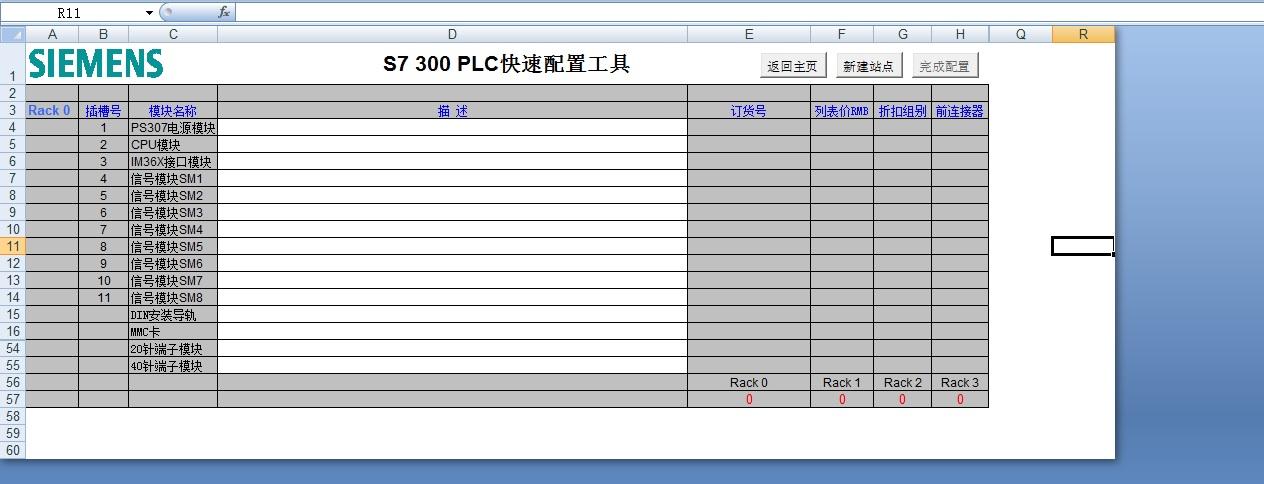Select the 信号模块SM2 cell

[x=173, y=196]
